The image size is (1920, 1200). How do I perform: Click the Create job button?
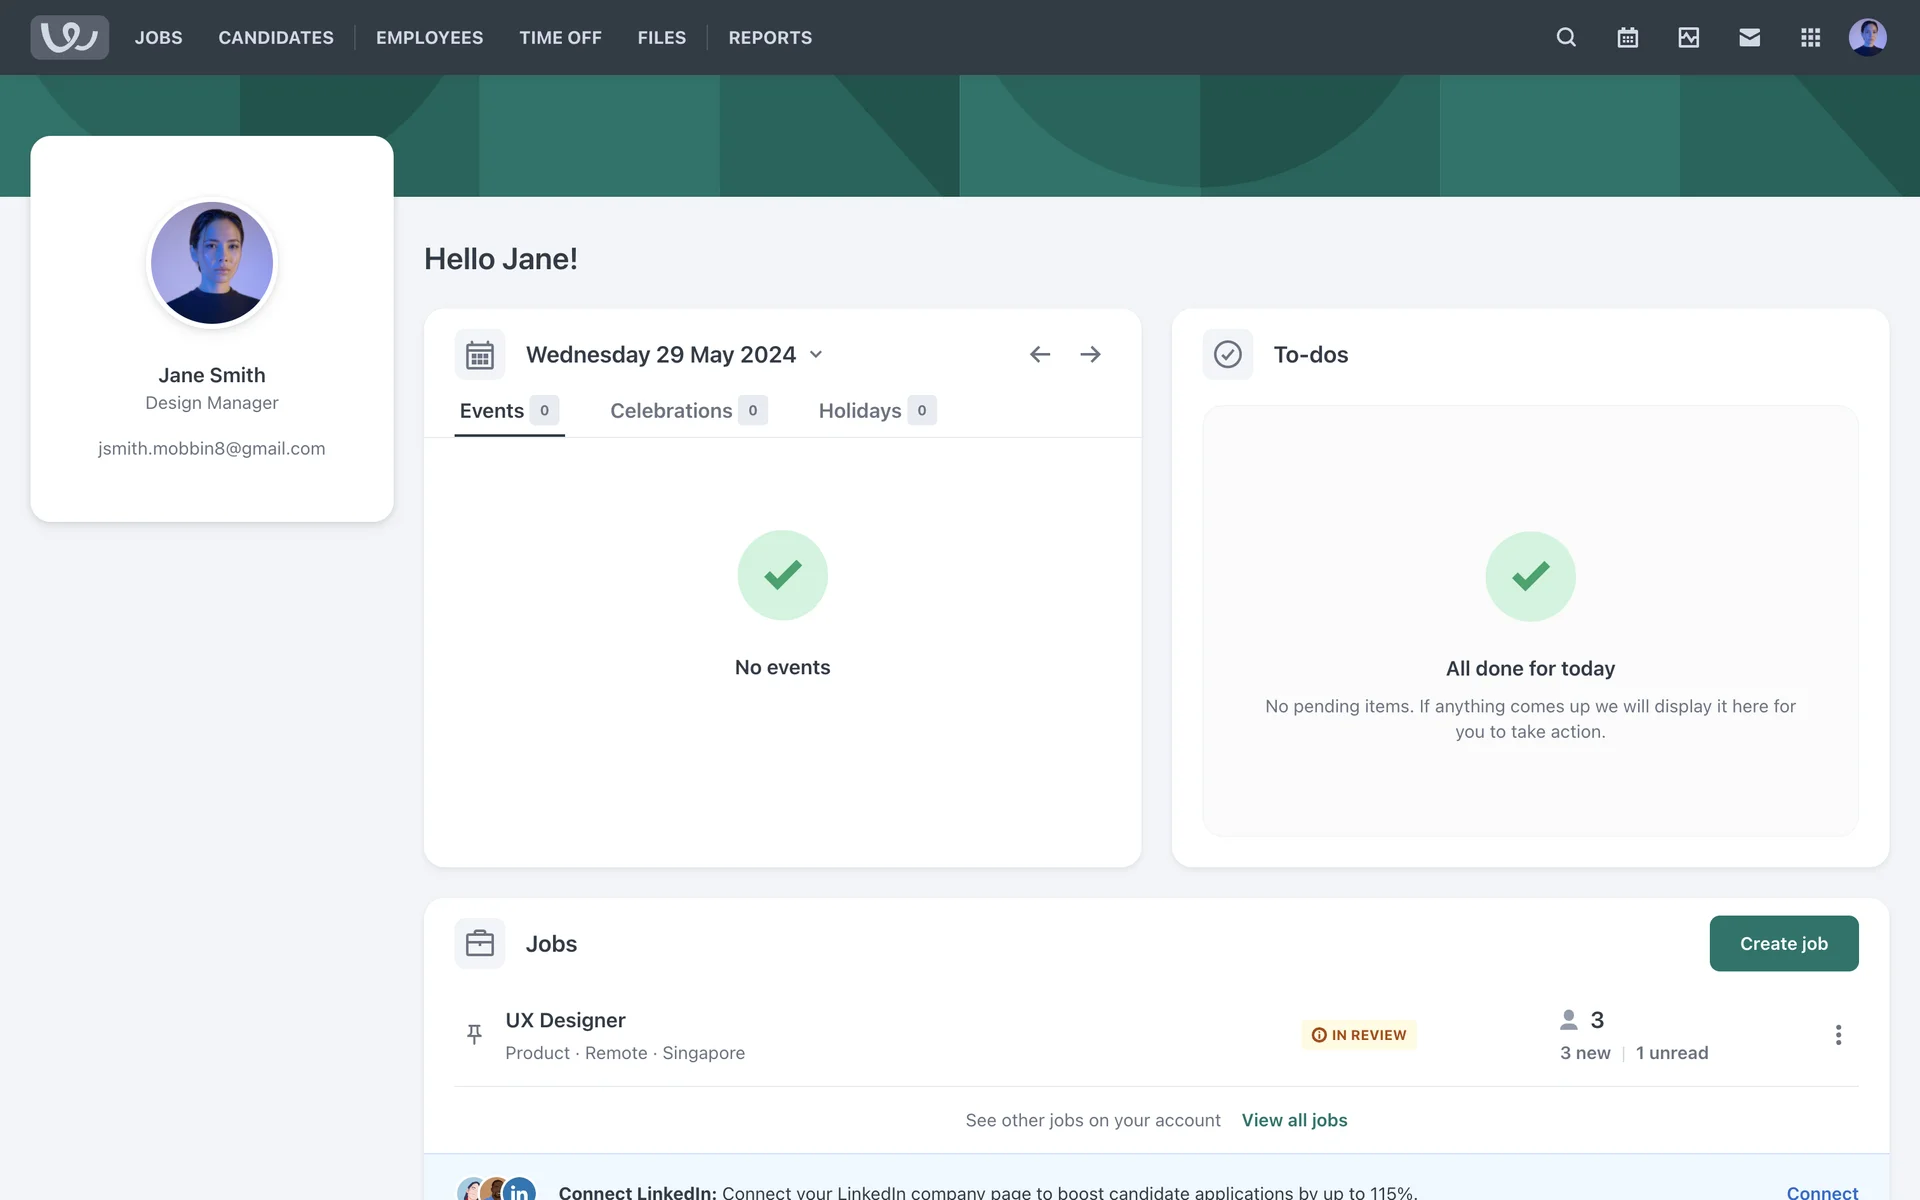tap(1783, 943)
